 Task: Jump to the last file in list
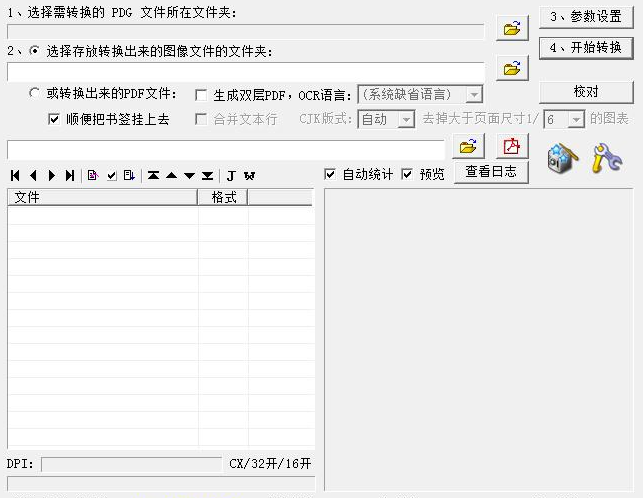(70, 176)
